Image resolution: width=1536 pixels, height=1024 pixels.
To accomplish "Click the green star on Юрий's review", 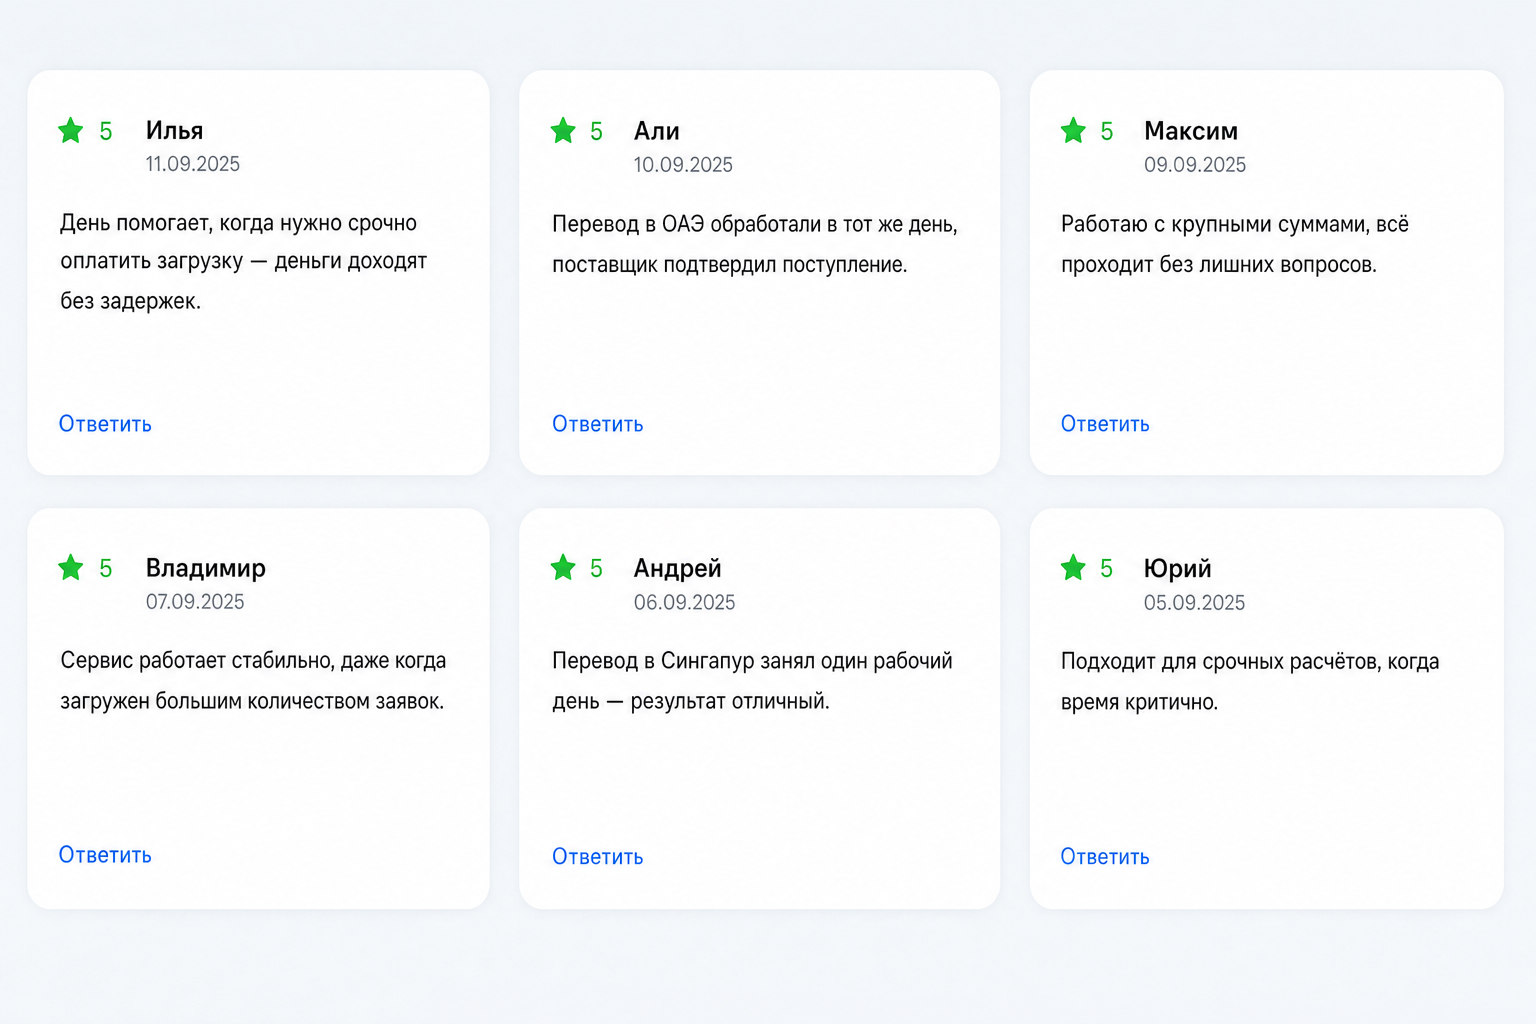I will click(1073, 568).
